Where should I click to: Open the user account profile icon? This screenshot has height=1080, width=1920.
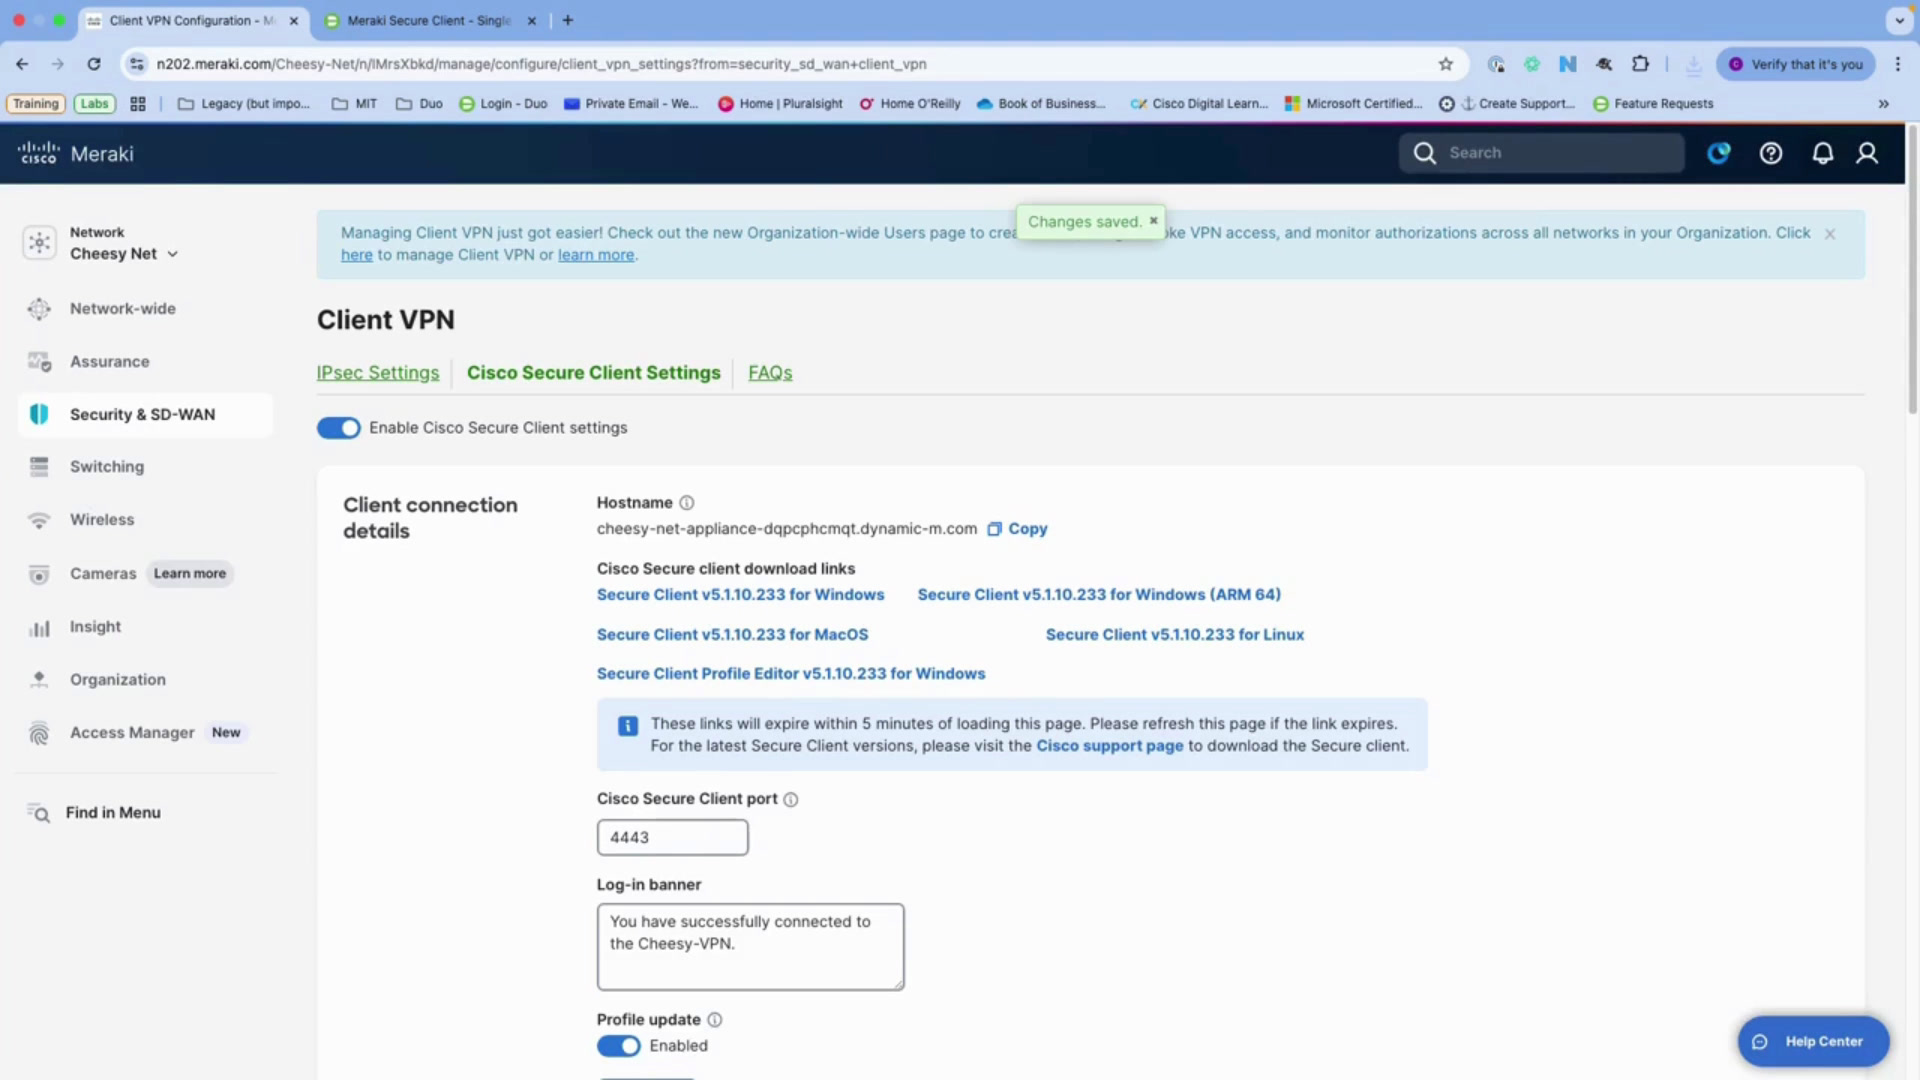click(x=1867, y=153)
